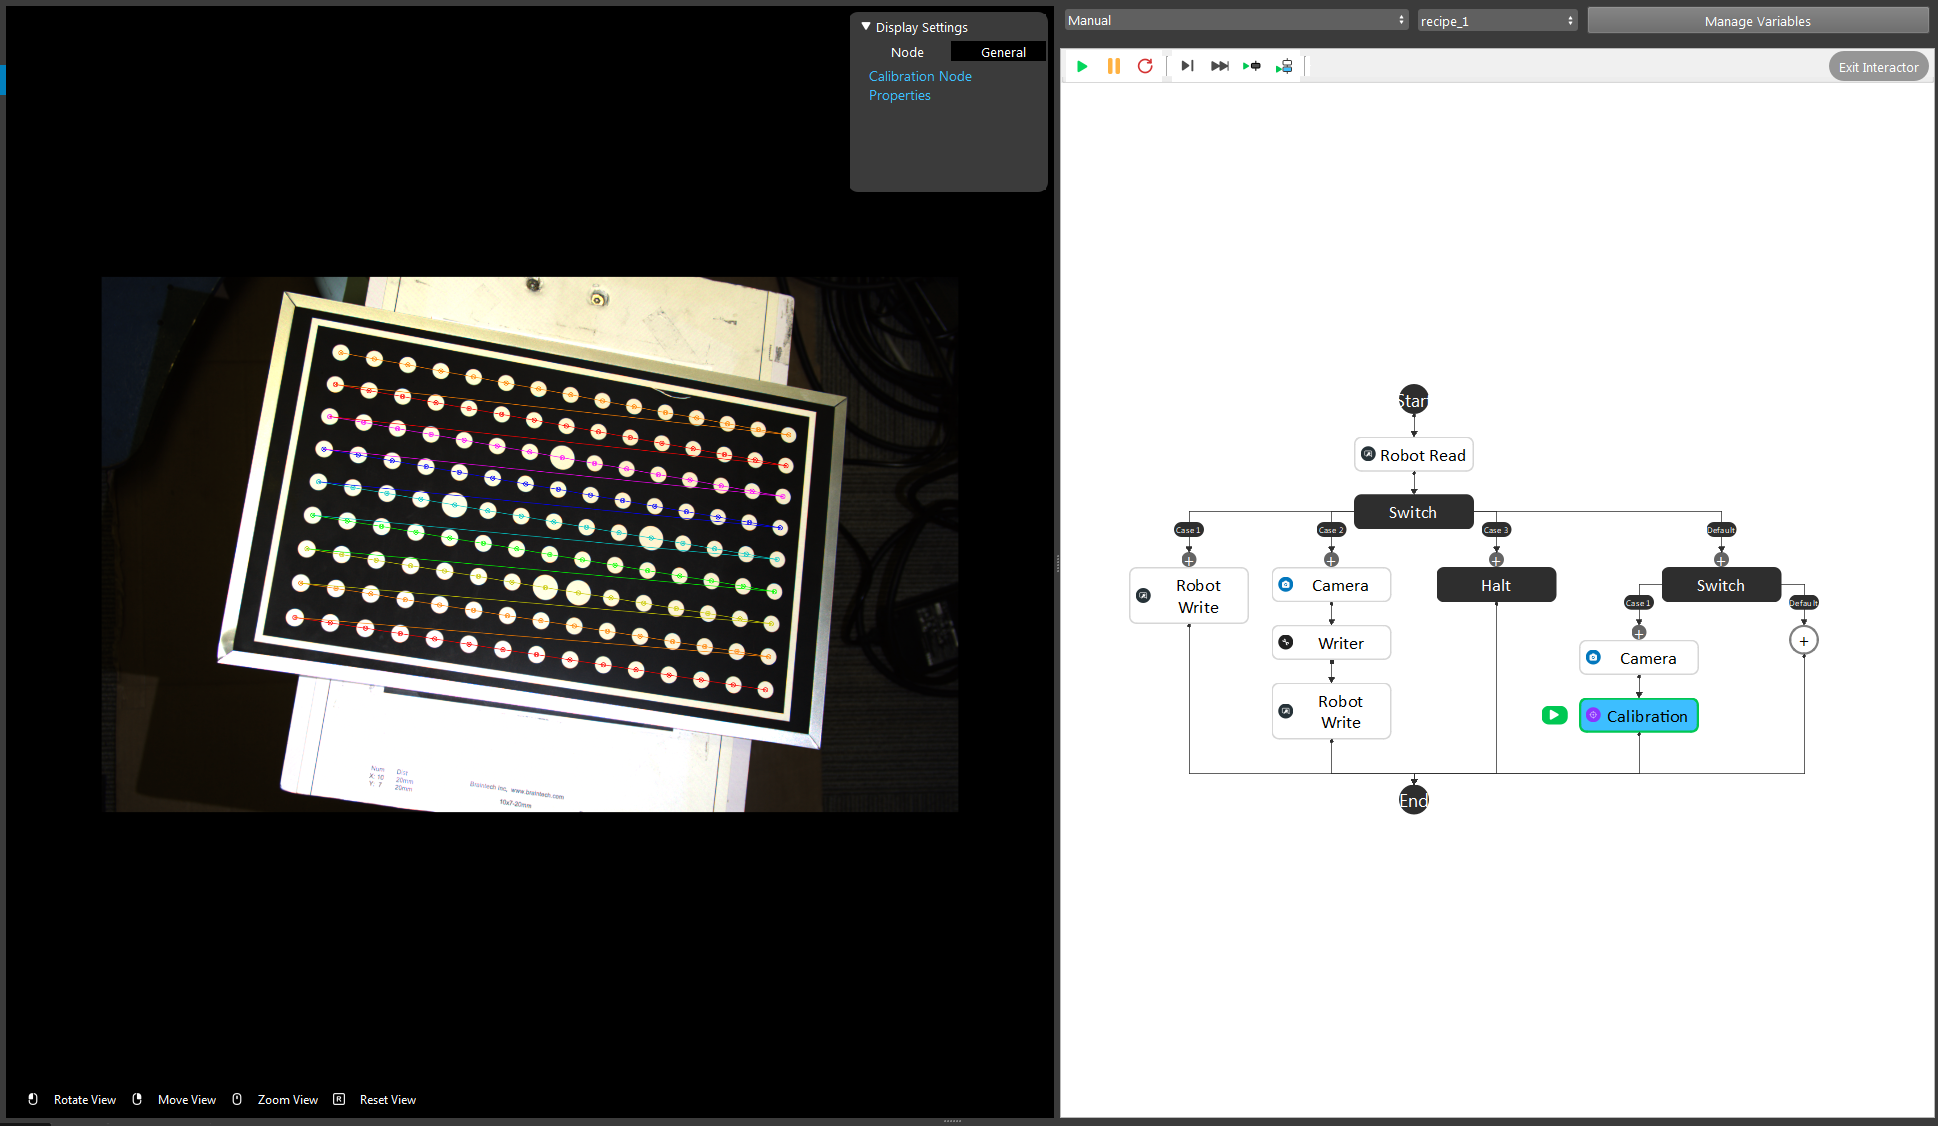Click the Robot Write node icon

click(x=1143, y=595)
